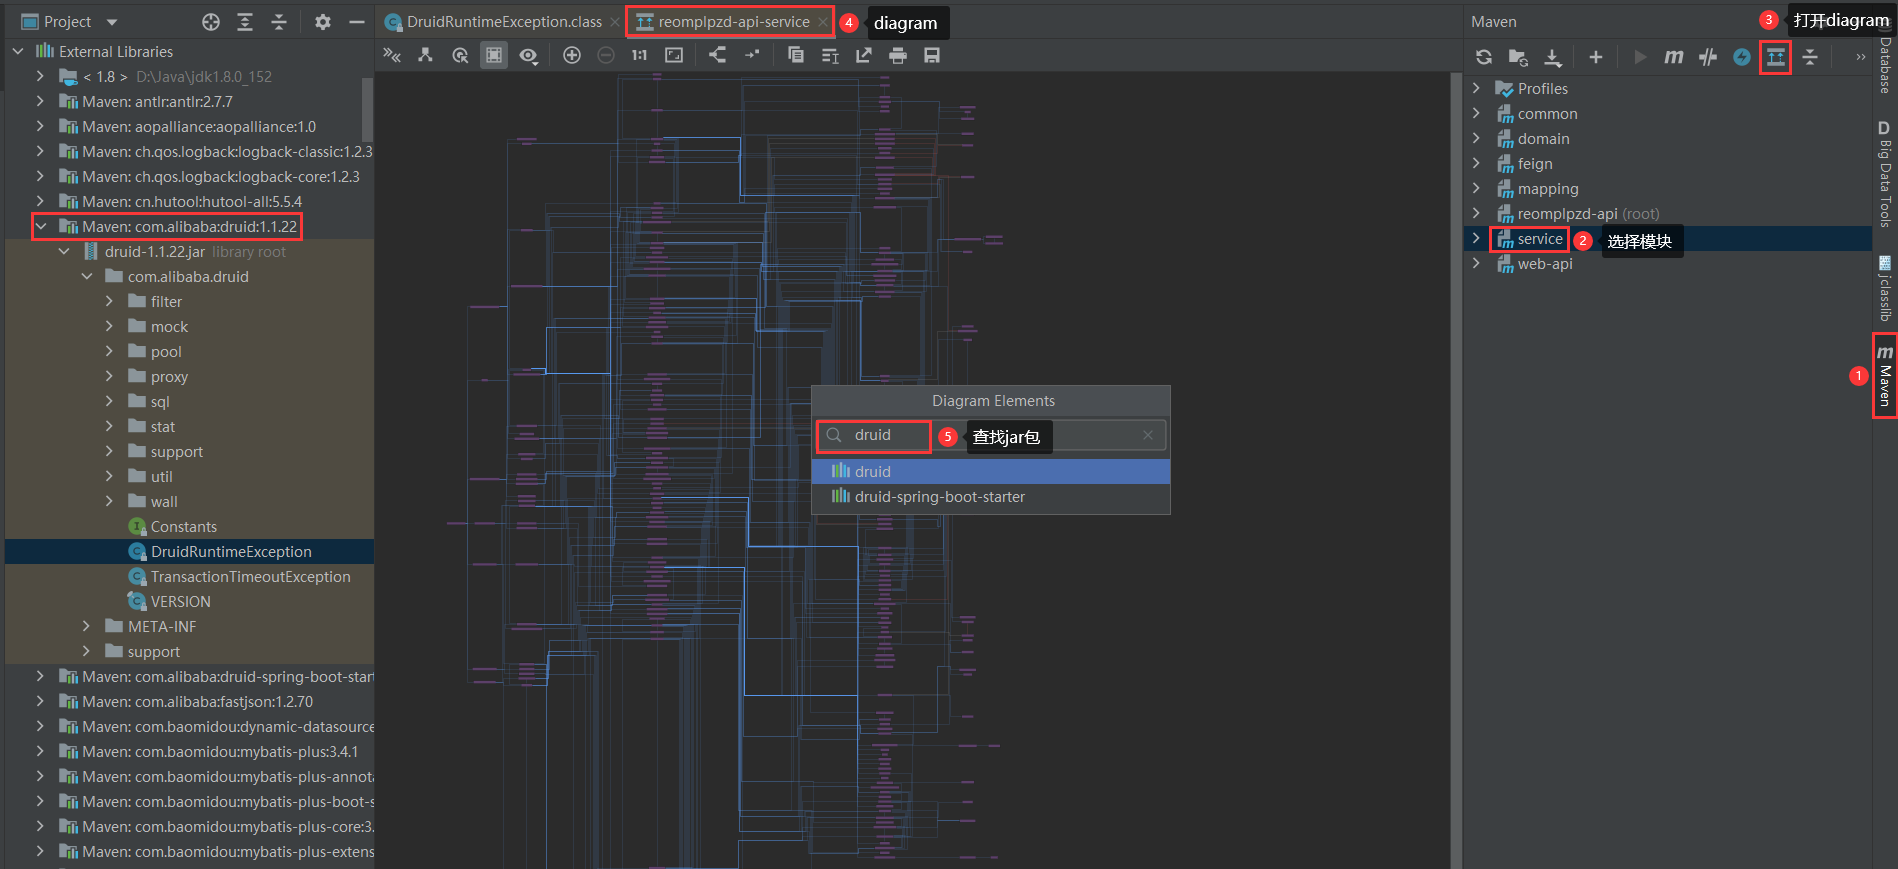
Task: Select Maven: com.alibaba:fastjson:1.2.70 library
Action: [197, 702]
